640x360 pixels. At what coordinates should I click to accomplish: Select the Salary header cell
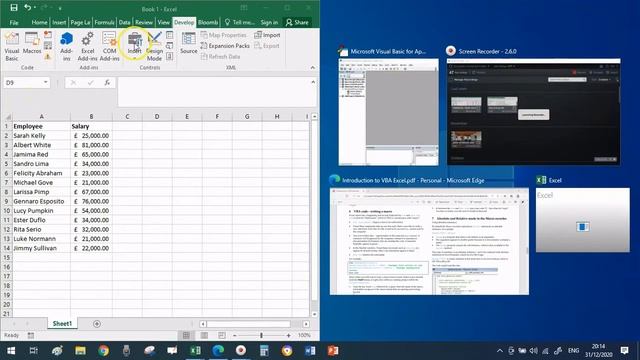[91, 126]
